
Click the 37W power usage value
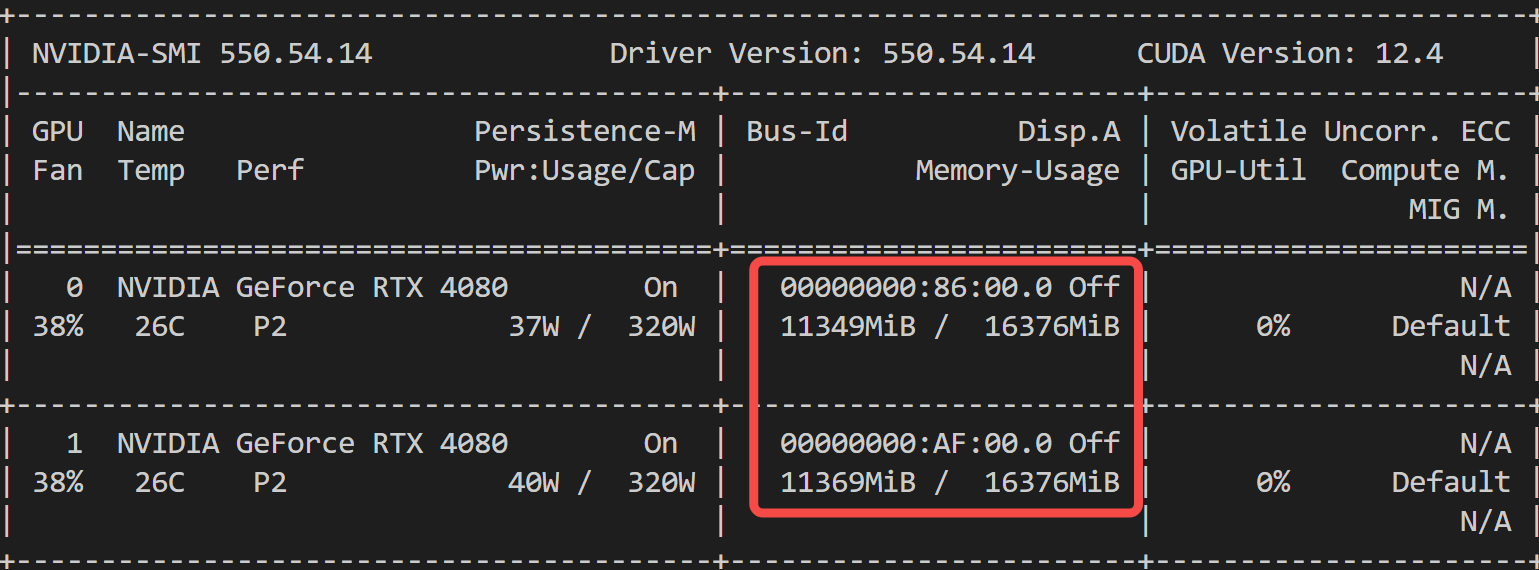click(x=534, y=326)
